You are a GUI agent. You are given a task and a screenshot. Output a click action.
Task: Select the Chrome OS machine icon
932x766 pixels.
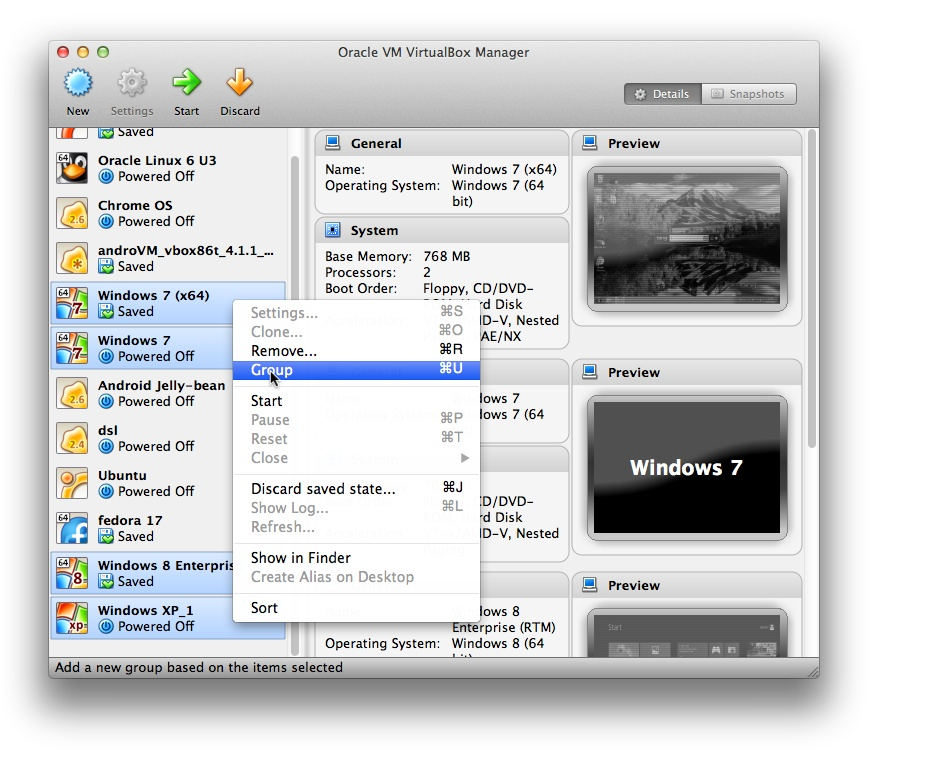tap(72, 213)
